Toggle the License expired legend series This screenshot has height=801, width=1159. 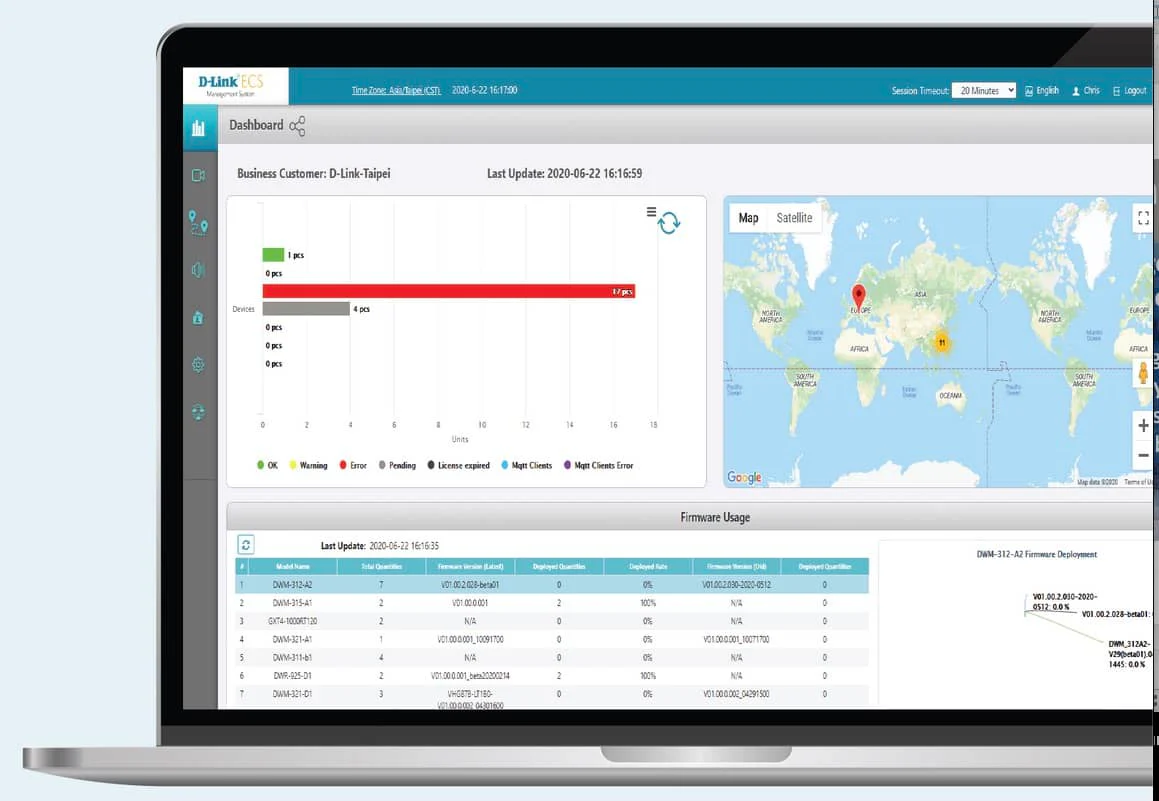click(459, 466)
